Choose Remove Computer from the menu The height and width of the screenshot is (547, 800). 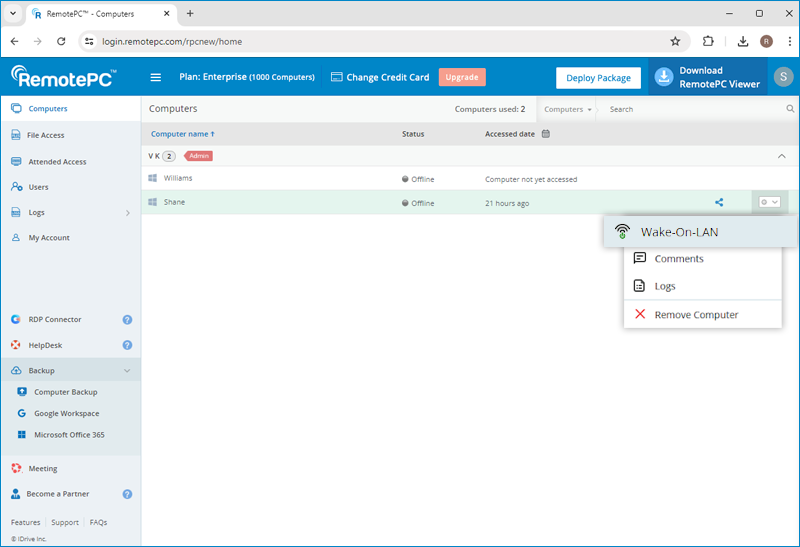[x=696, y=314]
